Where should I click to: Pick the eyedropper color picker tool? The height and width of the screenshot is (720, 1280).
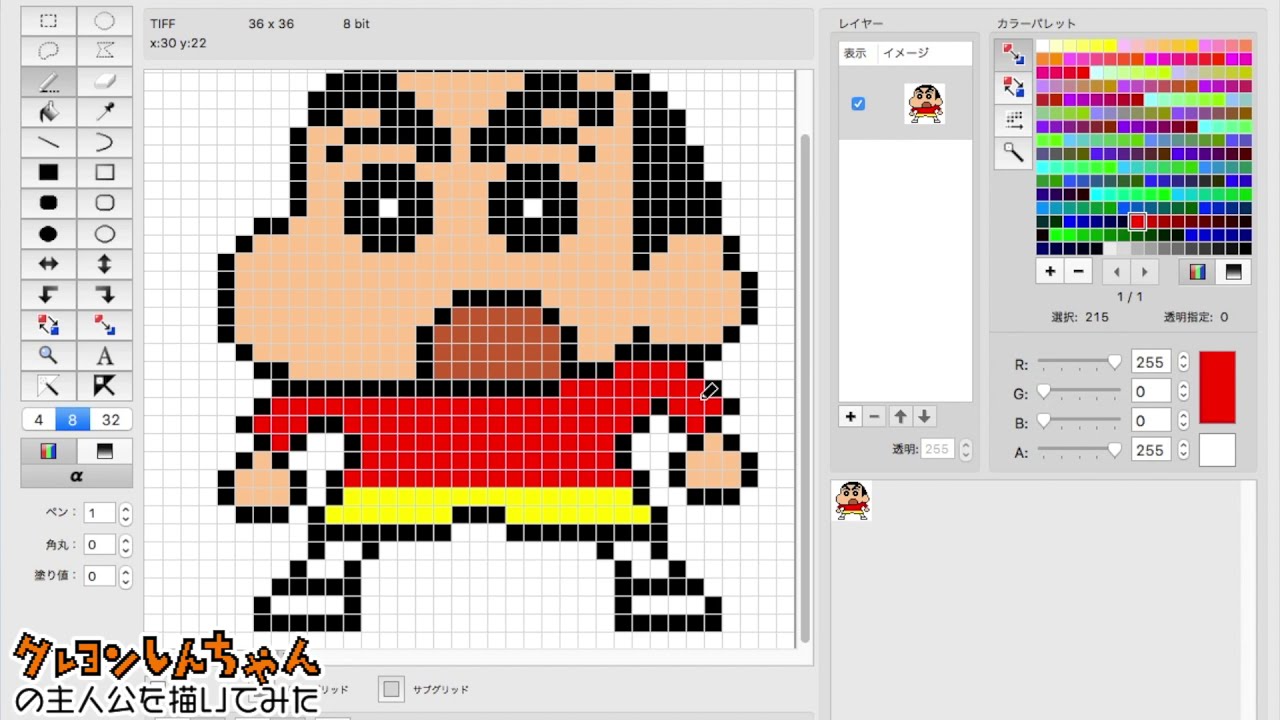(104, 111)
